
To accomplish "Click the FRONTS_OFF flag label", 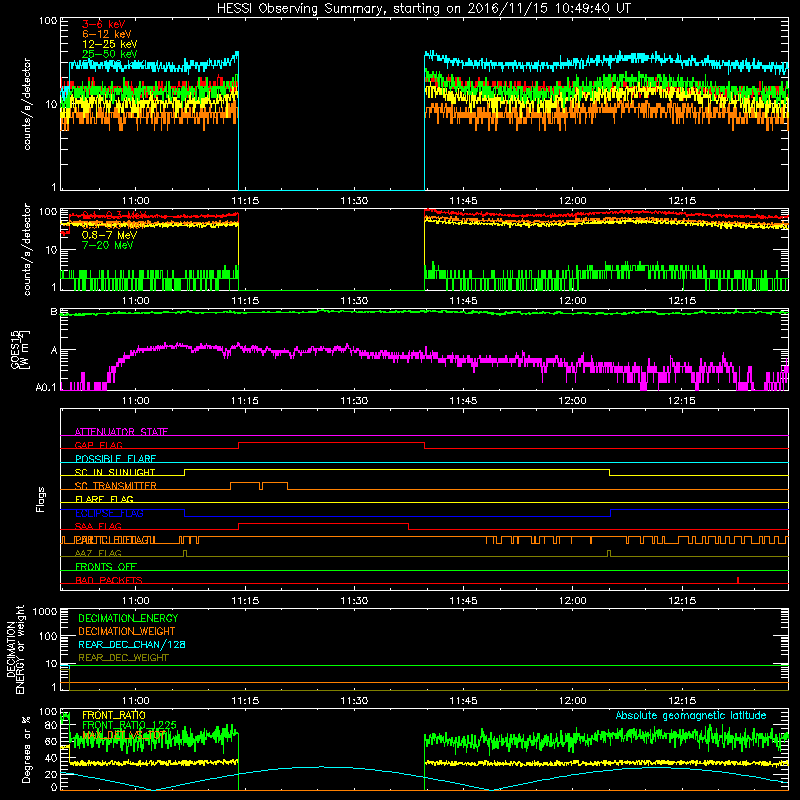I will pyautogui.click(x=106, y=567).
